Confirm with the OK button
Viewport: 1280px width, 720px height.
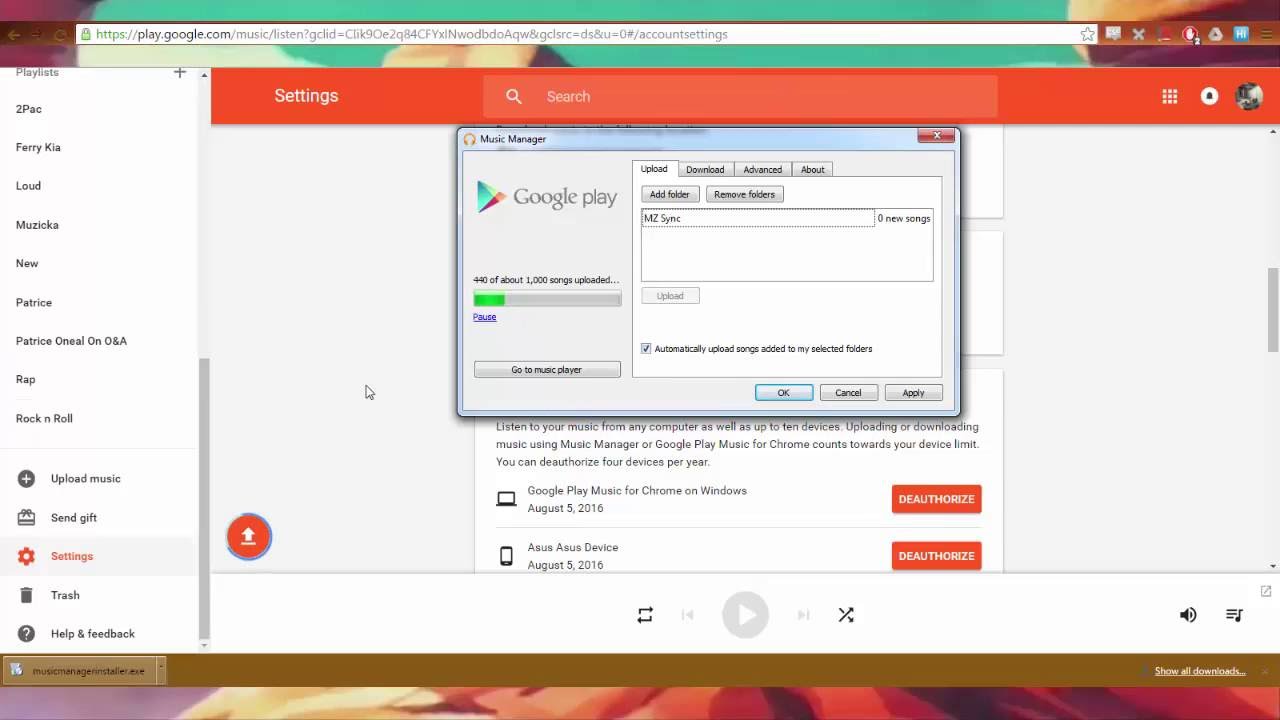pos(784,393)
